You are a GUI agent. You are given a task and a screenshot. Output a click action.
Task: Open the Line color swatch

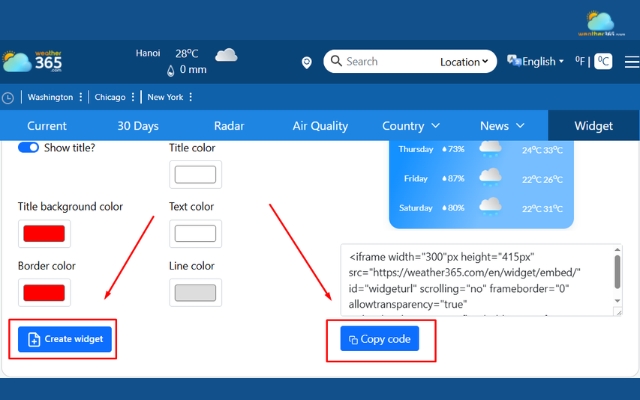[x=196, y=293]
